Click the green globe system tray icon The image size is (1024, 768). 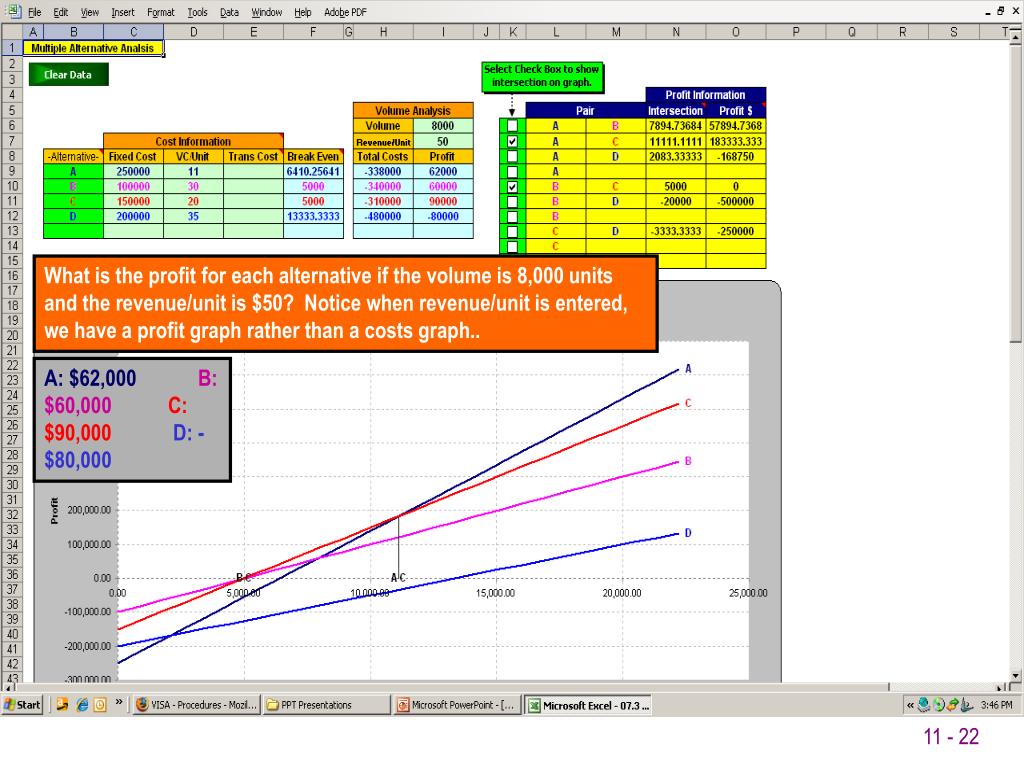point(938,705)
